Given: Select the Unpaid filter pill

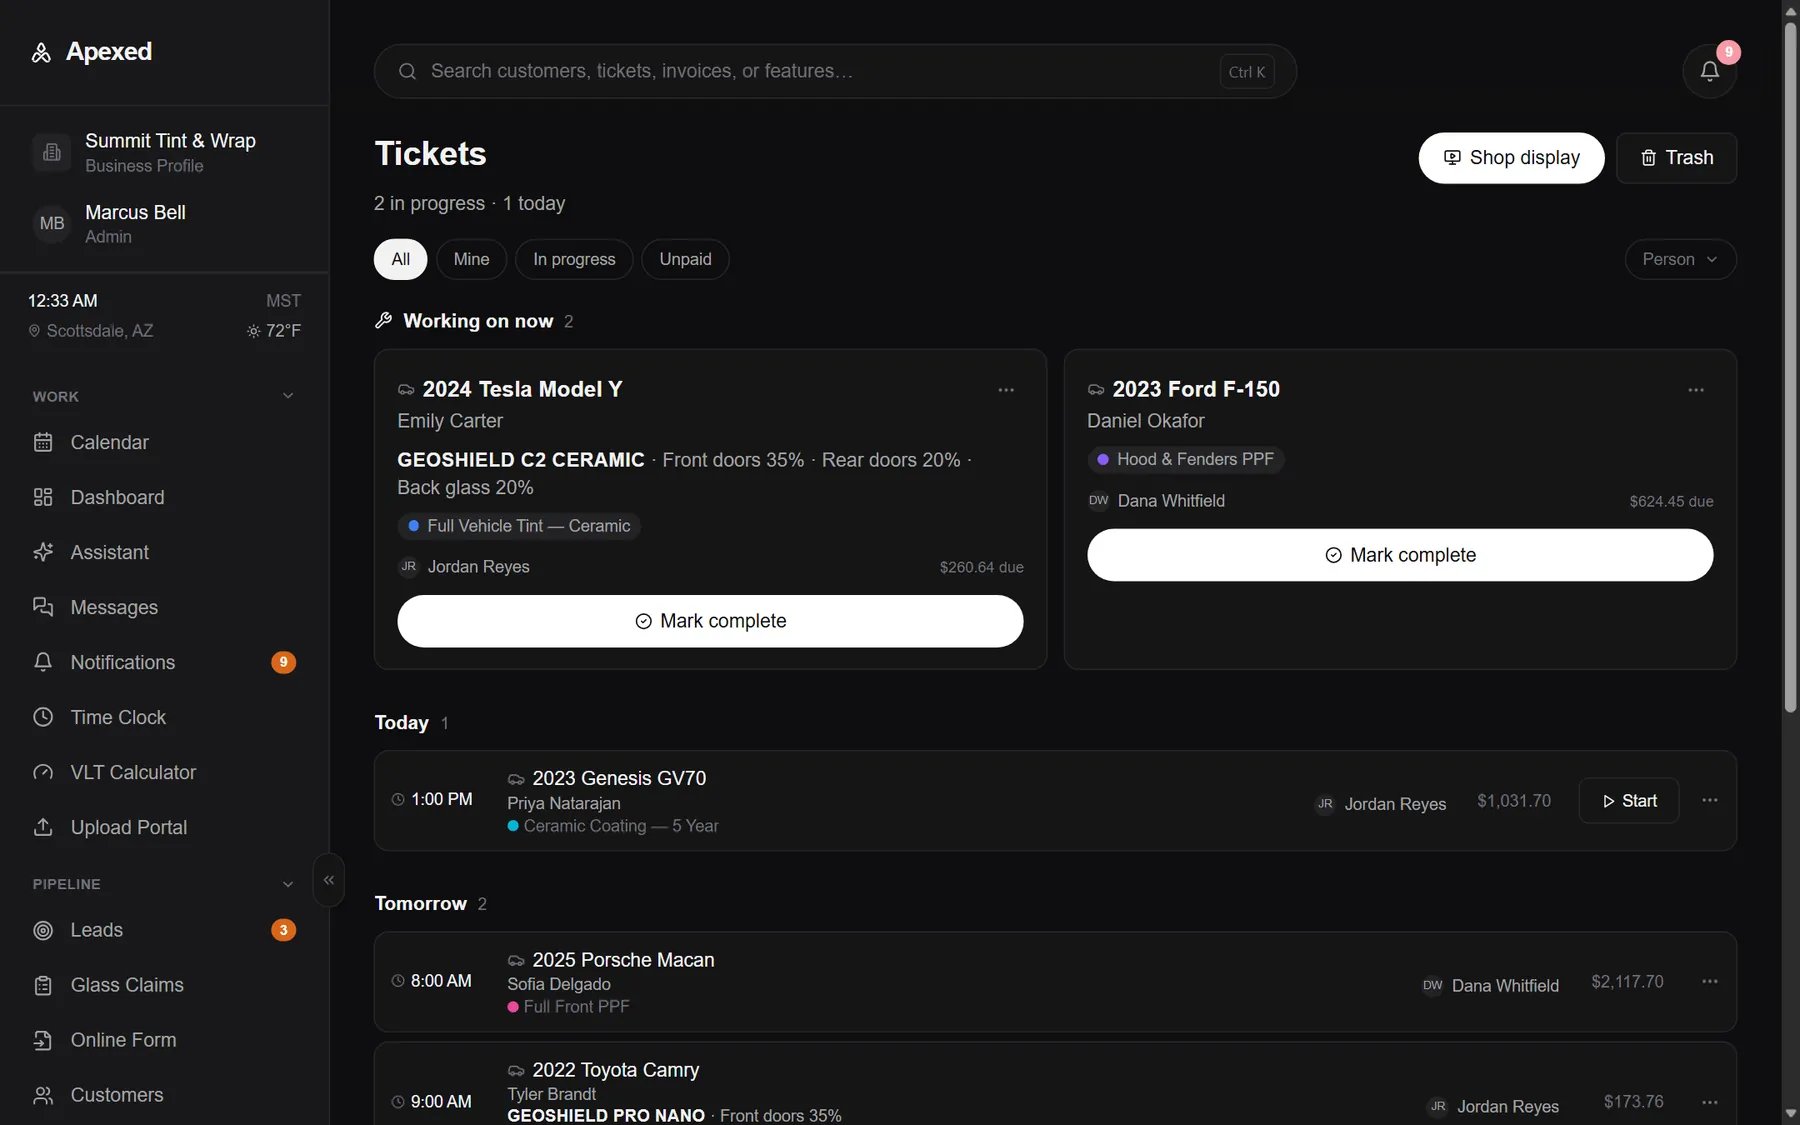Looking at the screenshot, I should point(685,259).
